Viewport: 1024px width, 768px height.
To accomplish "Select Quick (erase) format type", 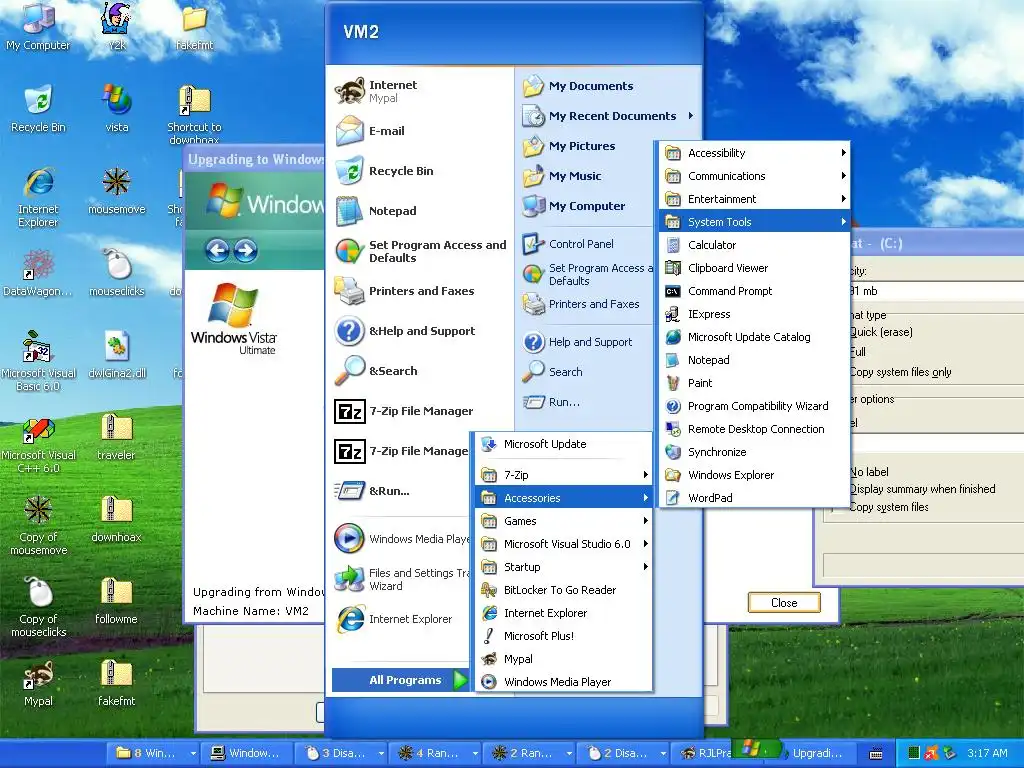I will 881,332.
